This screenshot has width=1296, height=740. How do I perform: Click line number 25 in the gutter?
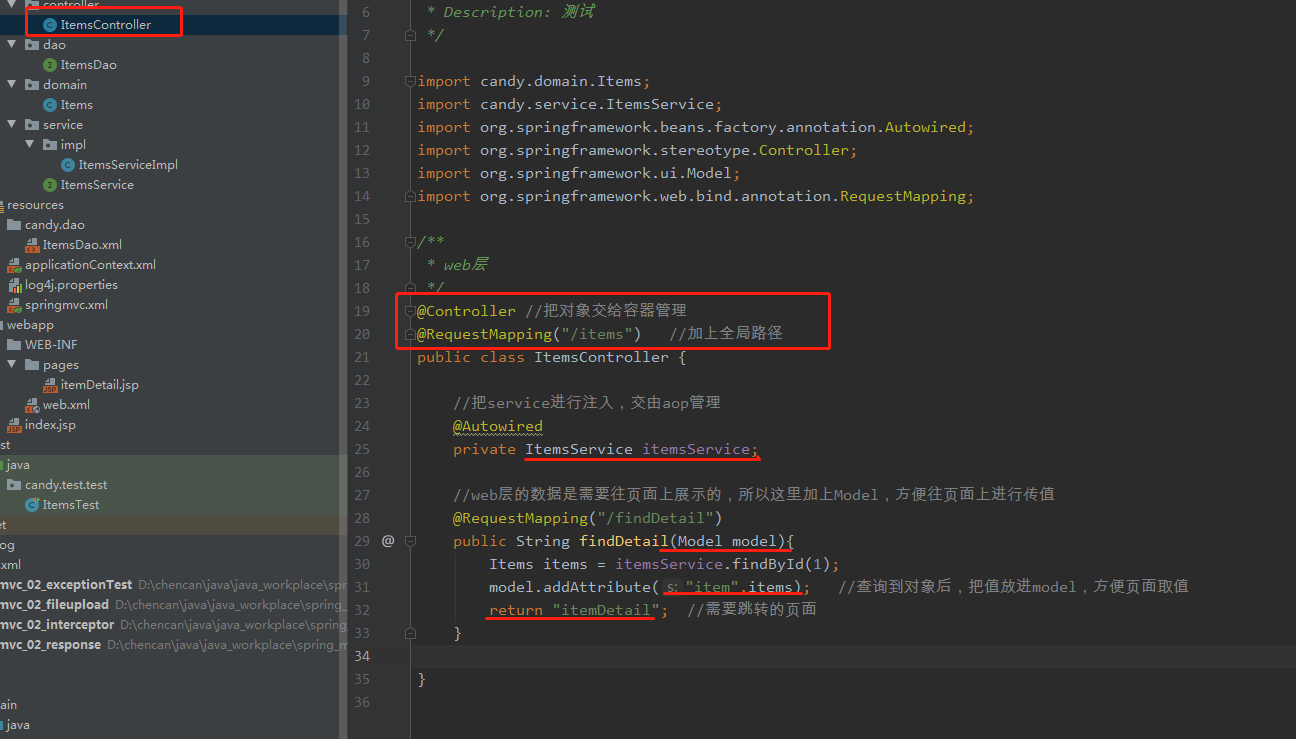coord(361,449)
